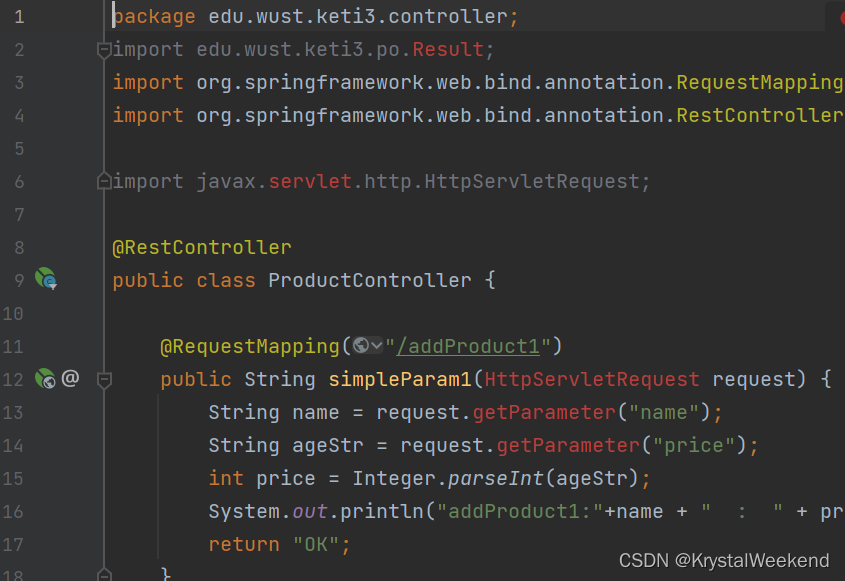Click the Spring request mapping gutter icon beside simpleParam1
This screenshot has width=845, height=581.
(45, 378)
